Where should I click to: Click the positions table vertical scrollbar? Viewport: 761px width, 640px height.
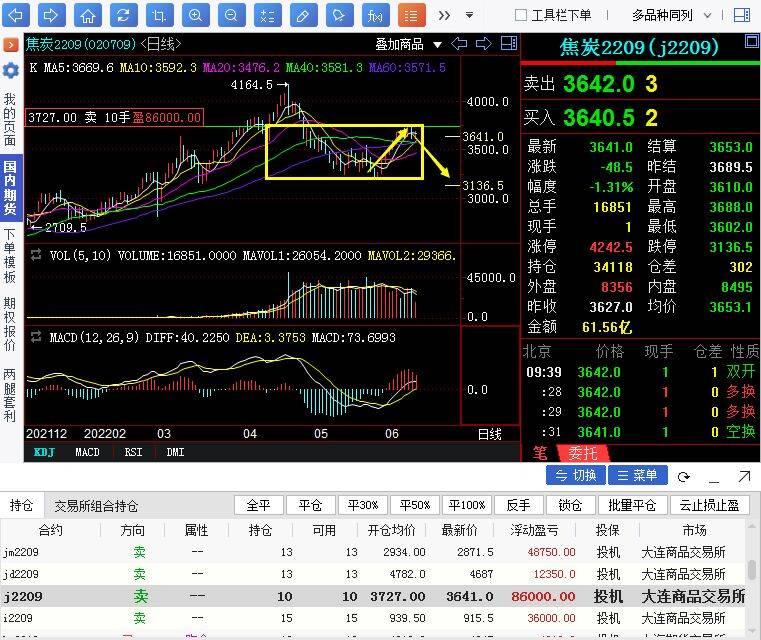tap(751, 570)
